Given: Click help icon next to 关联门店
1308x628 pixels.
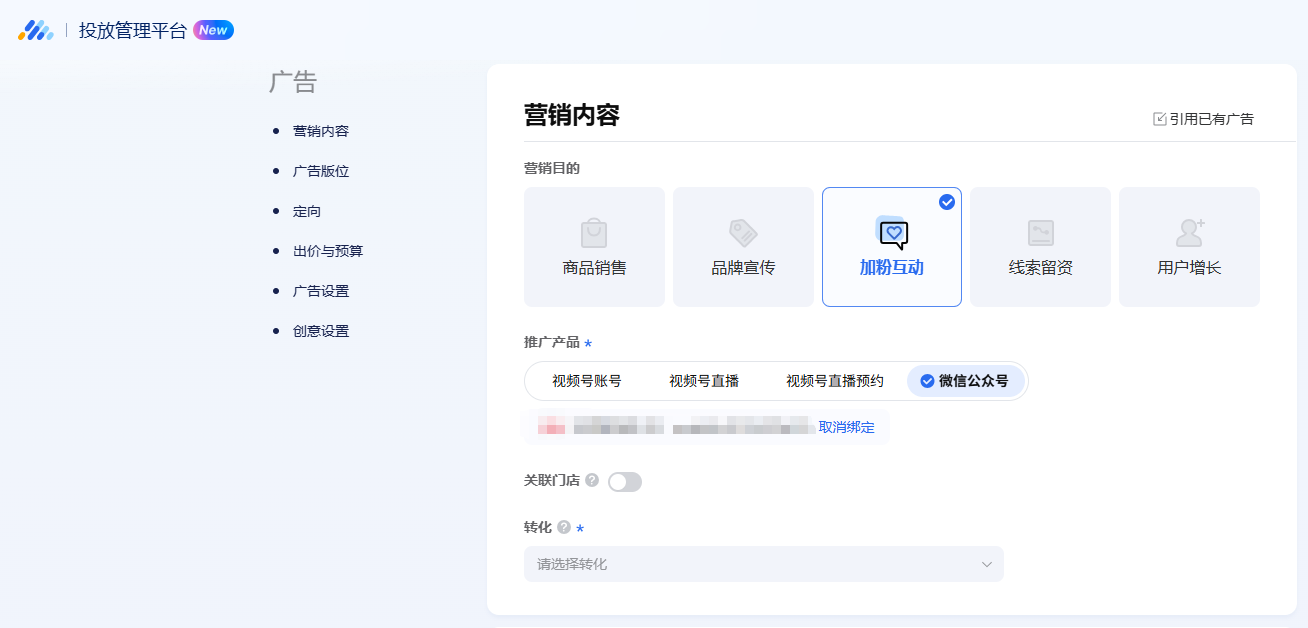Looking at the screenshot, I should pos(592,481).
